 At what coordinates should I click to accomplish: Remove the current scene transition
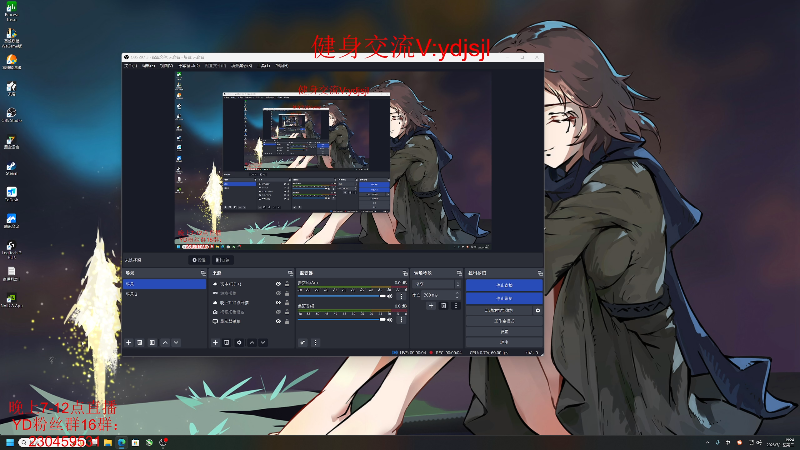point(443,306)
